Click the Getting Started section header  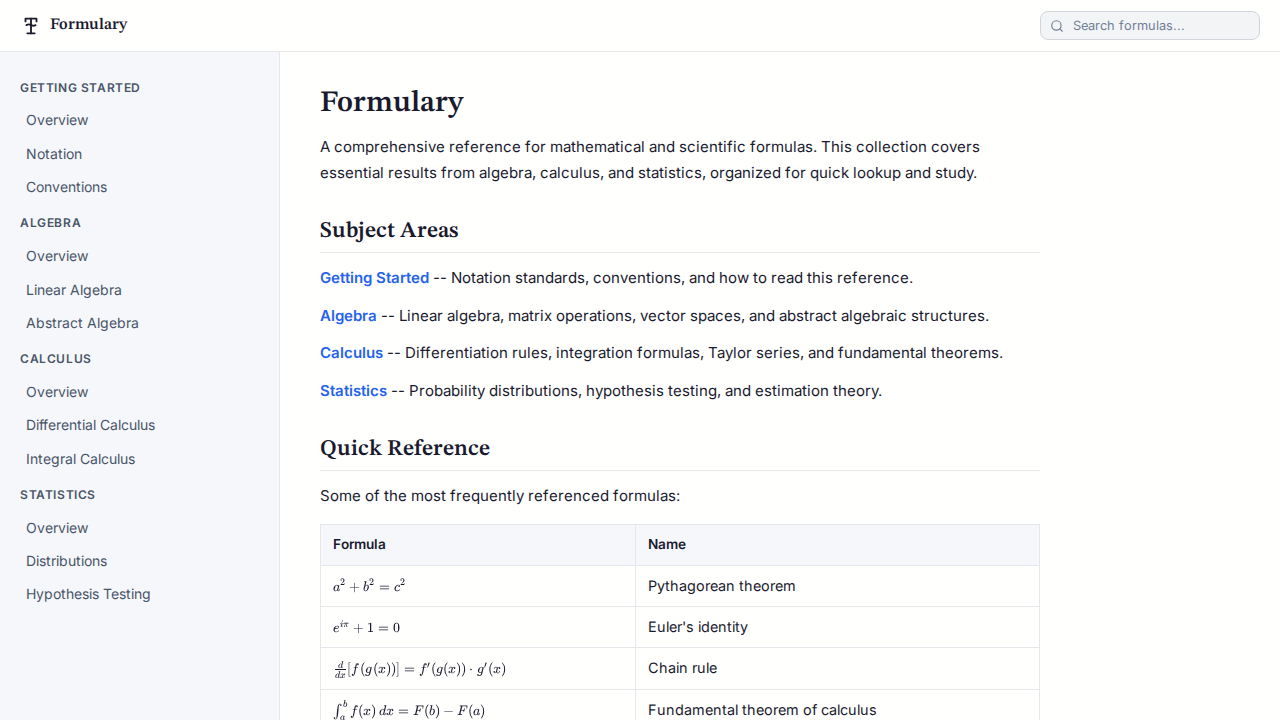tap(80, 88)
